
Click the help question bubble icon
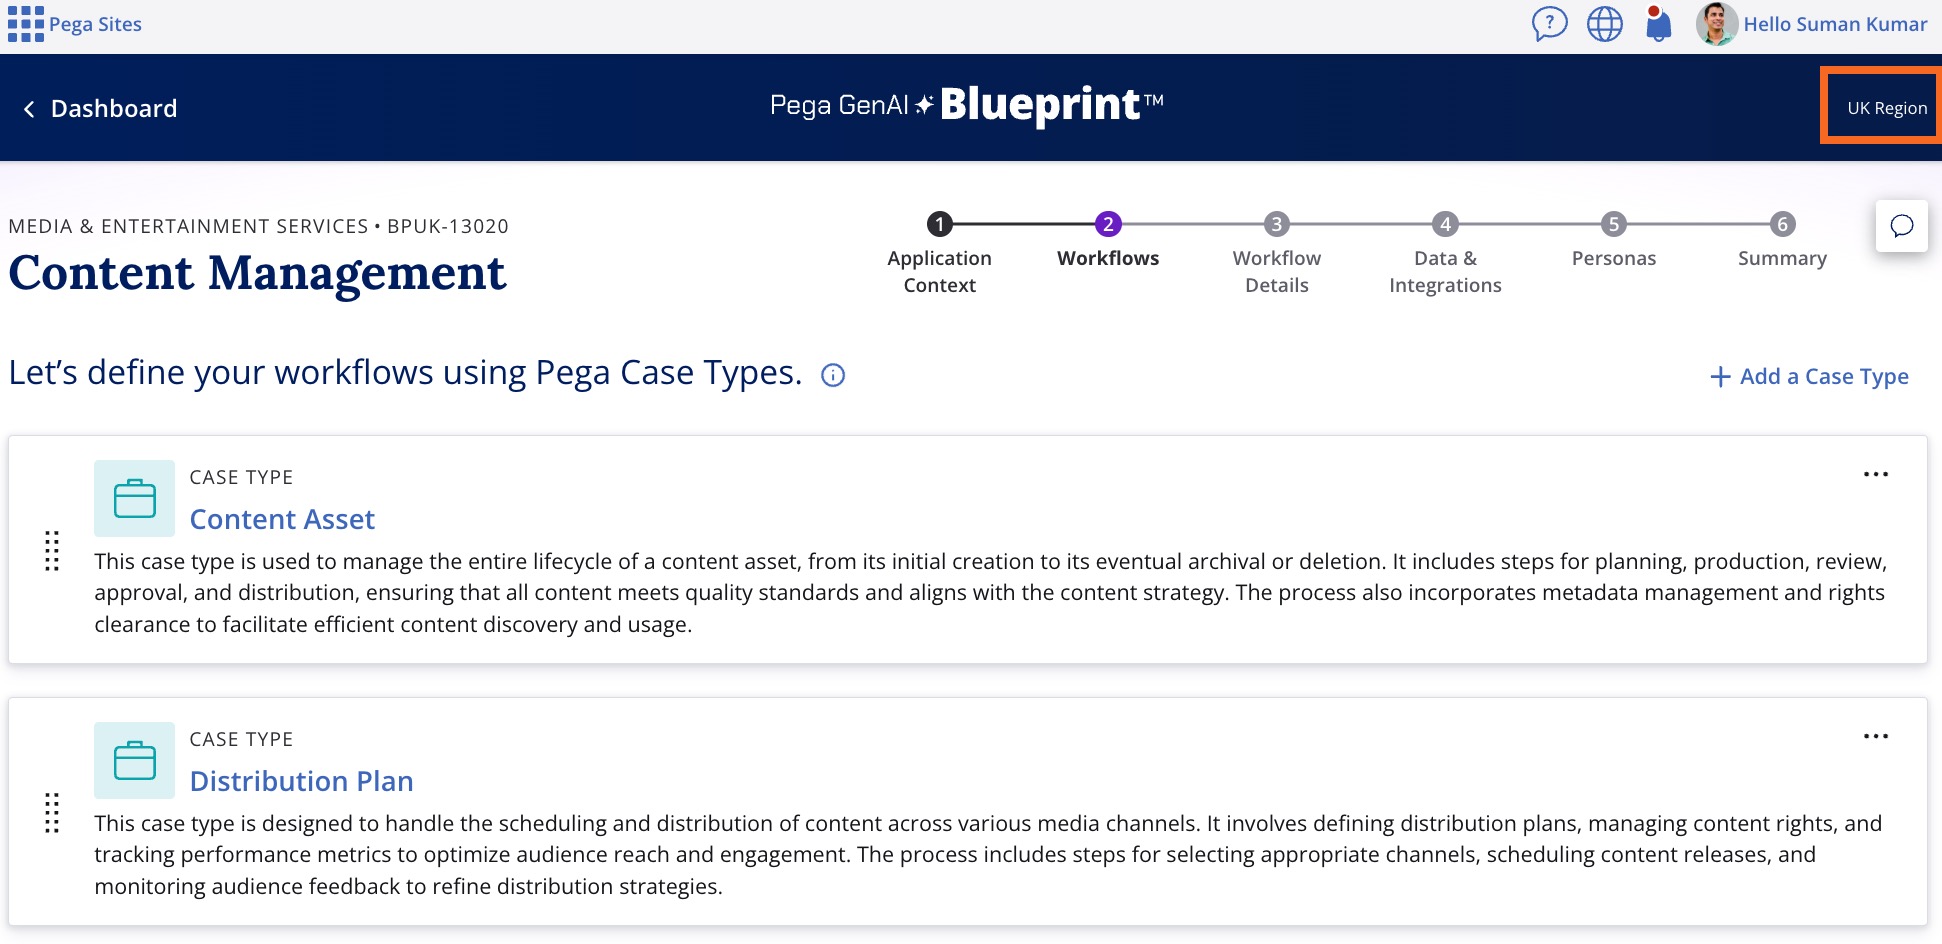[1549, 24]
